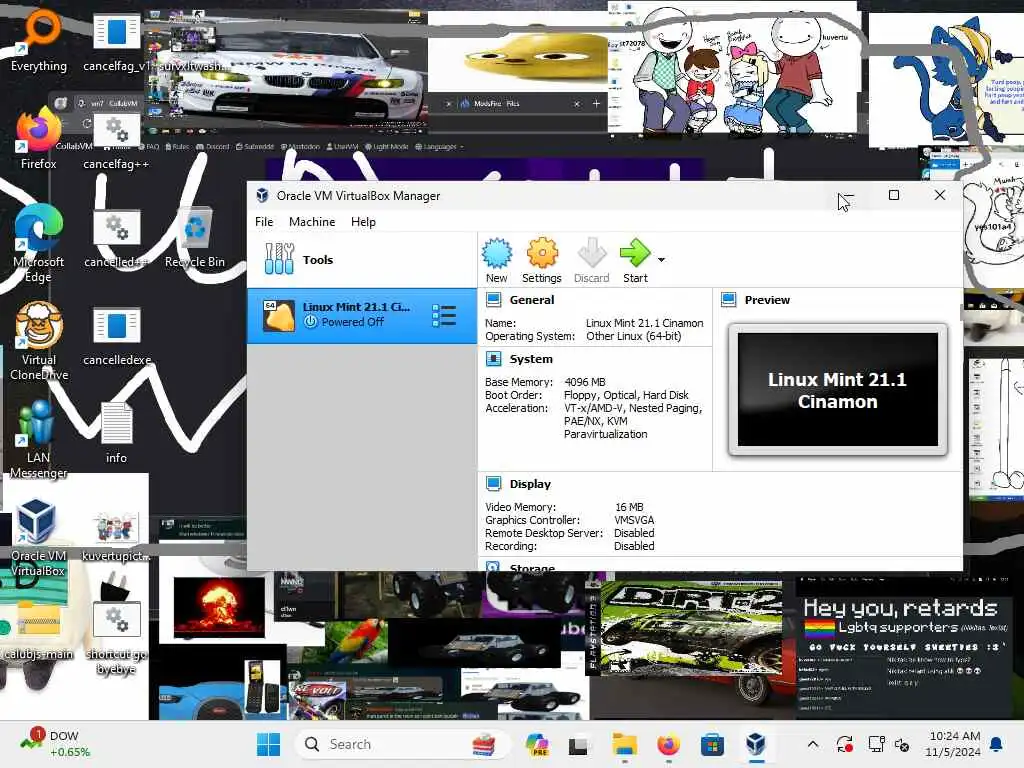Click the Recording "Disabled" value
The height and width of the screenshot is (768, 1024).
tap(634, 547)
